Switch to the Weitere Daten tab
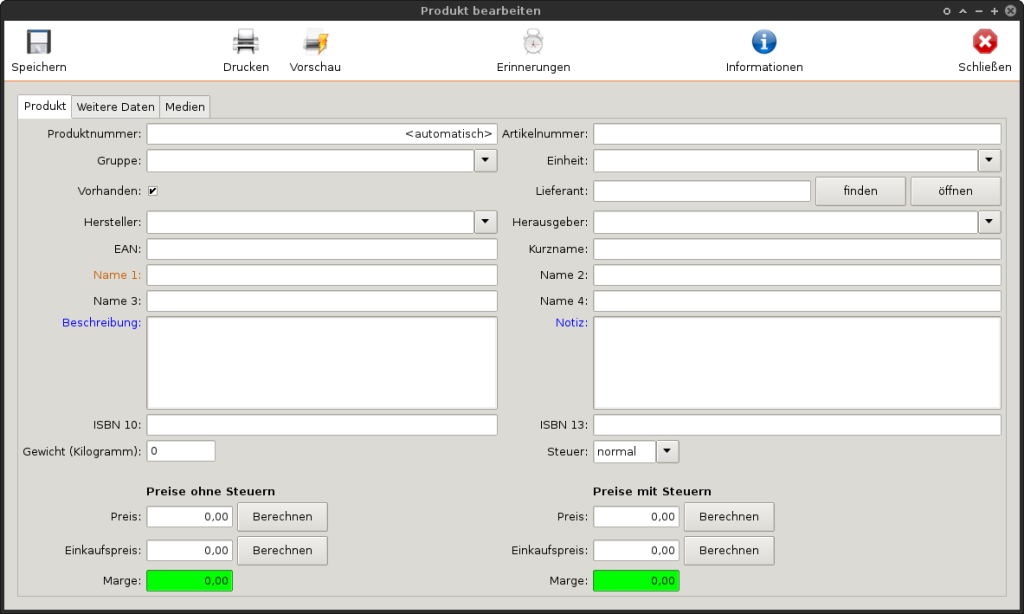This screenshot has width=1024, height=614. coord(116,107)
